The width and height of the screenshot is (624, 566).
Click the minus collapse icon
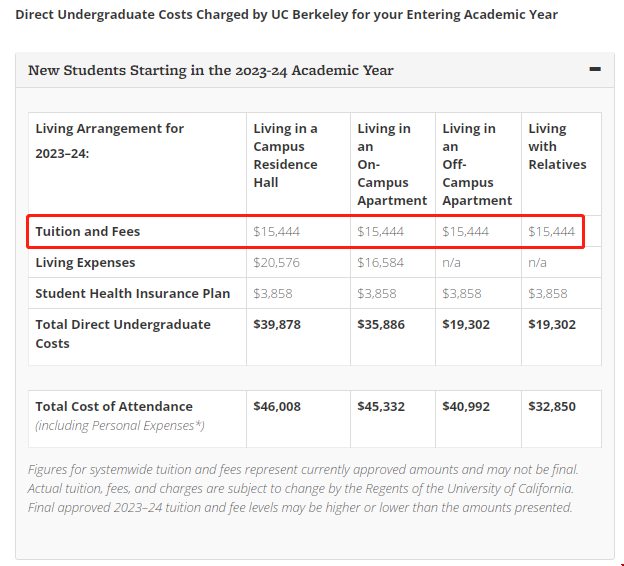point(595,70)
